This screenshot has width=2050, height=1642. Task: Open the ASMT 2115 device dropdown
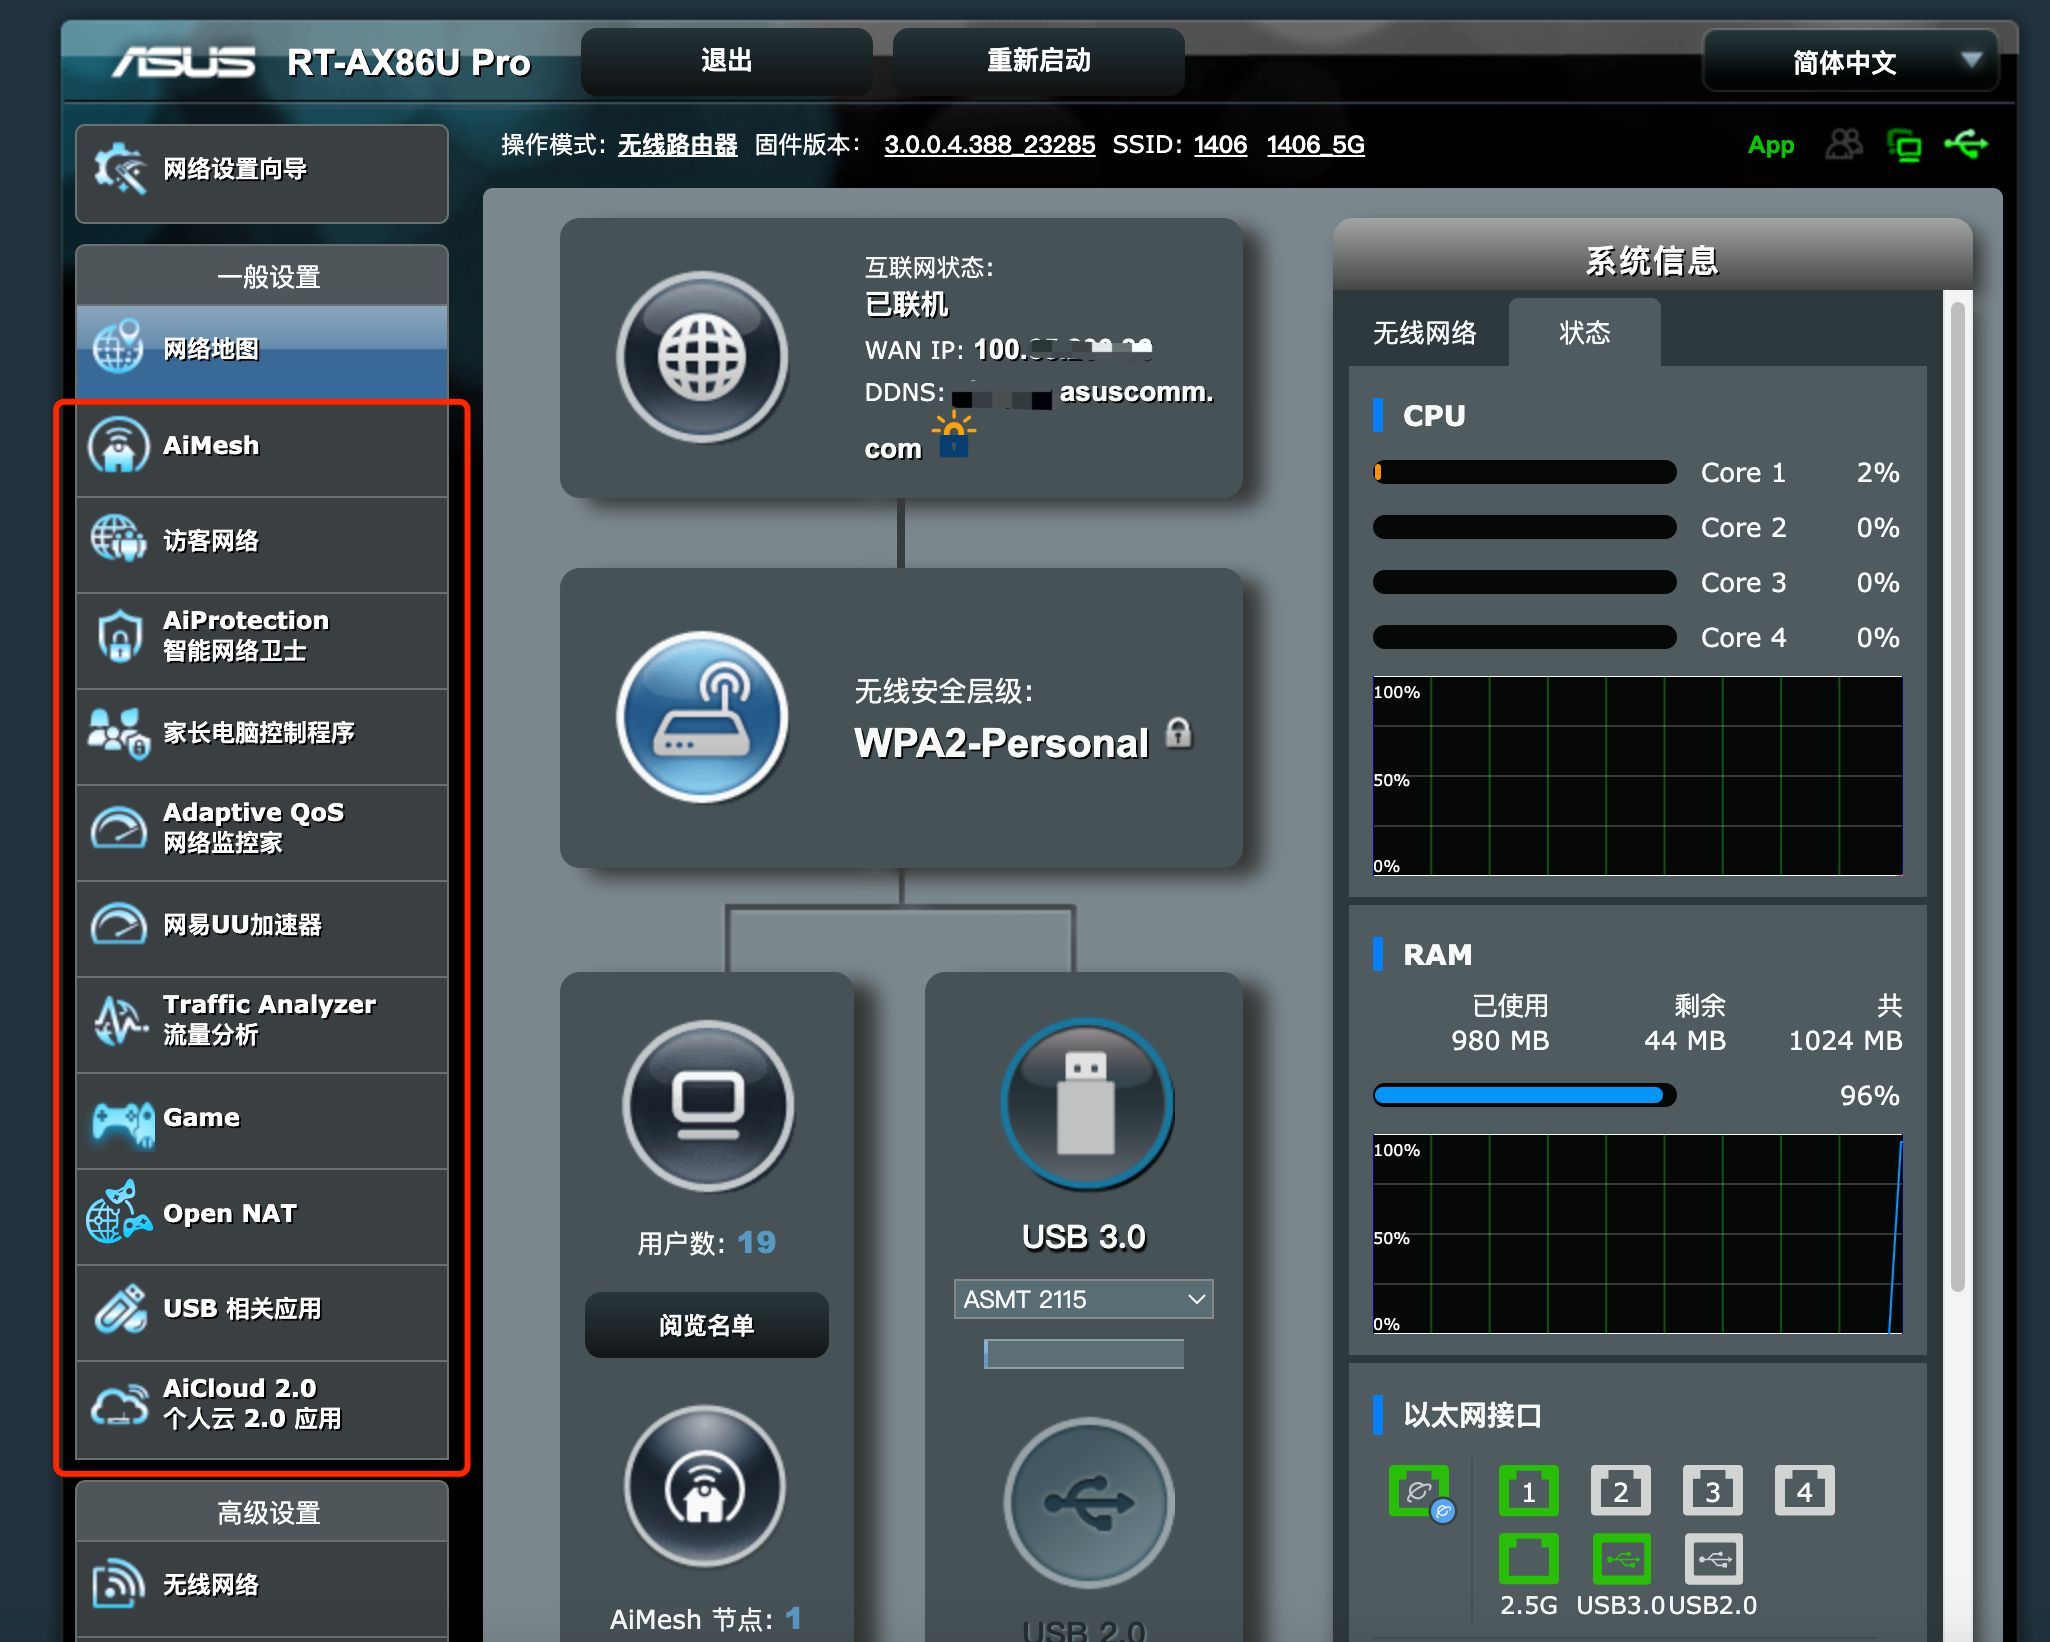1083,1299
